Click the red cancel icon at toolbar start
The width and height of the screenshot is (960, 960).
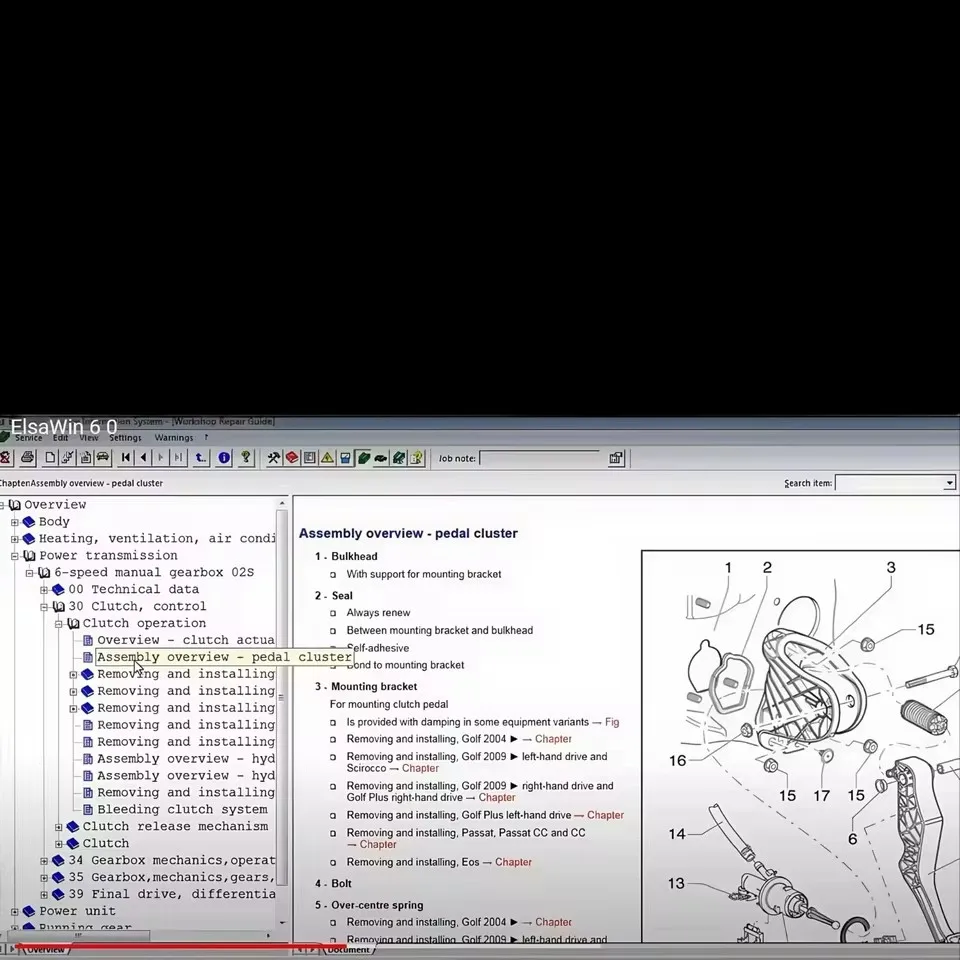(x=6, y=457)
